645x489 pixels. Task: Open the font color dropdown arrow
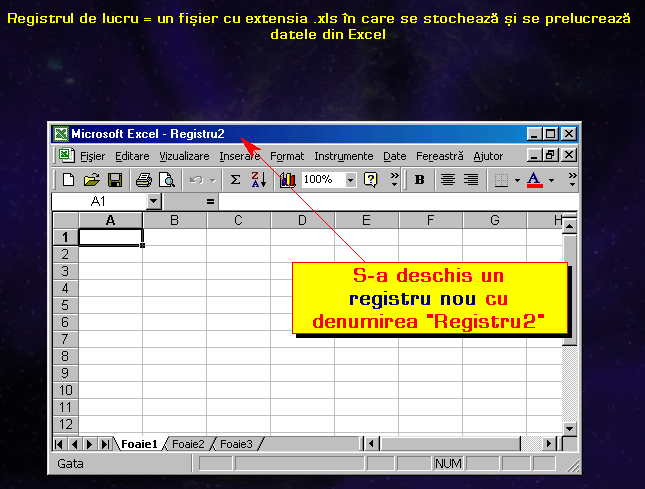point(552,180)
